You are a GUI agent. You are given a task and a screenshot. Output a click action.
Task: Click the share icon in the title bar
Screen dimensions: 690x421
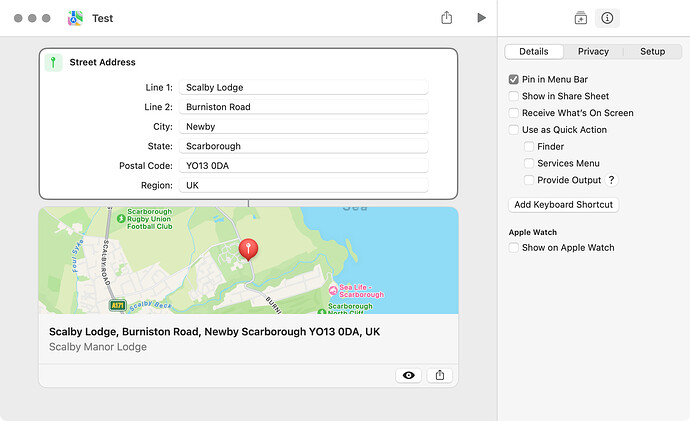pyautogui.click(x=447, y=18)
